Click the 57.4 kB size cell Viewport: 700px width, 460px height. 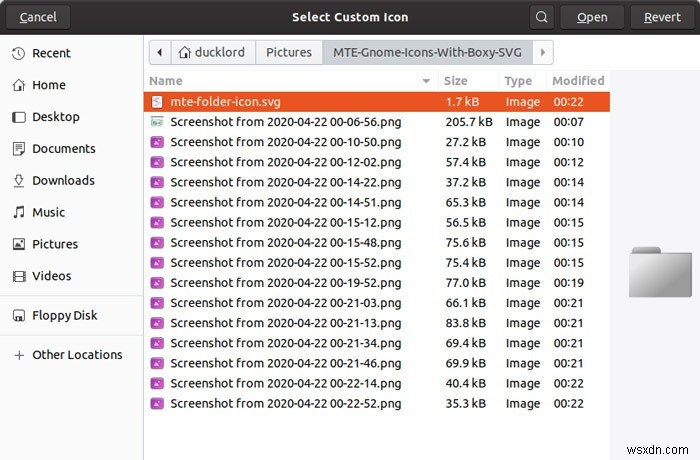coord(466,162)
